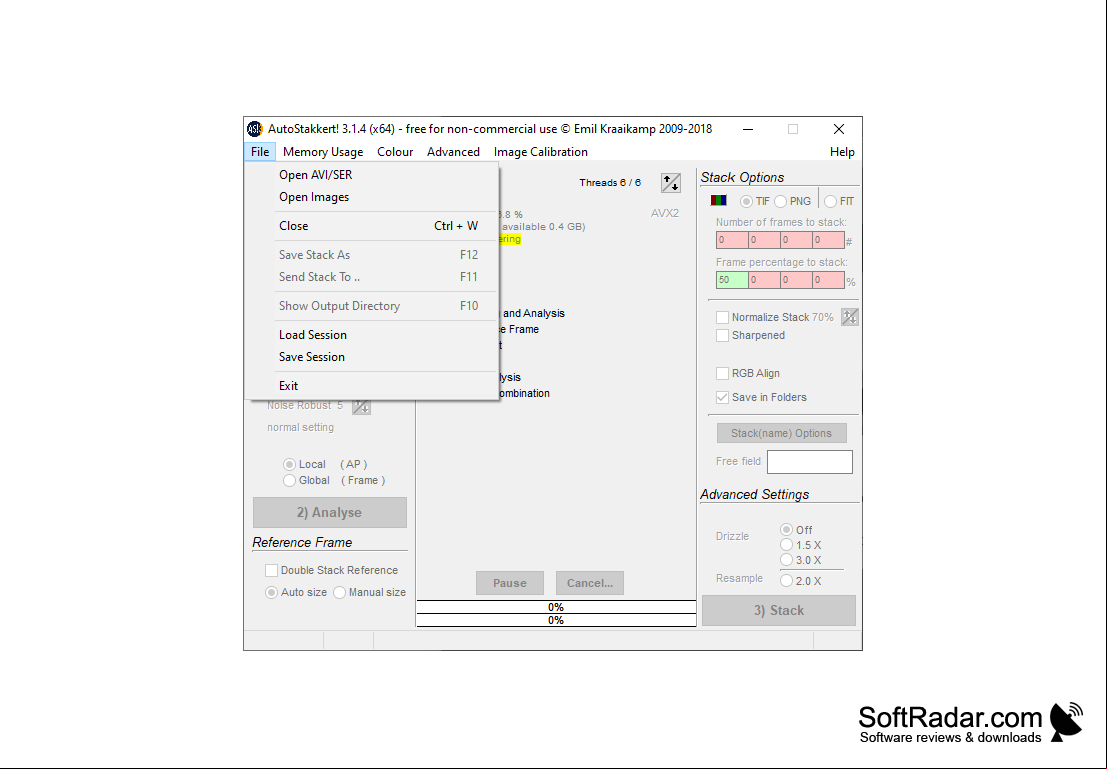This screenshot has height=769, width=1107.
Task: Click the Cancel... button
Action: [590, 583]
